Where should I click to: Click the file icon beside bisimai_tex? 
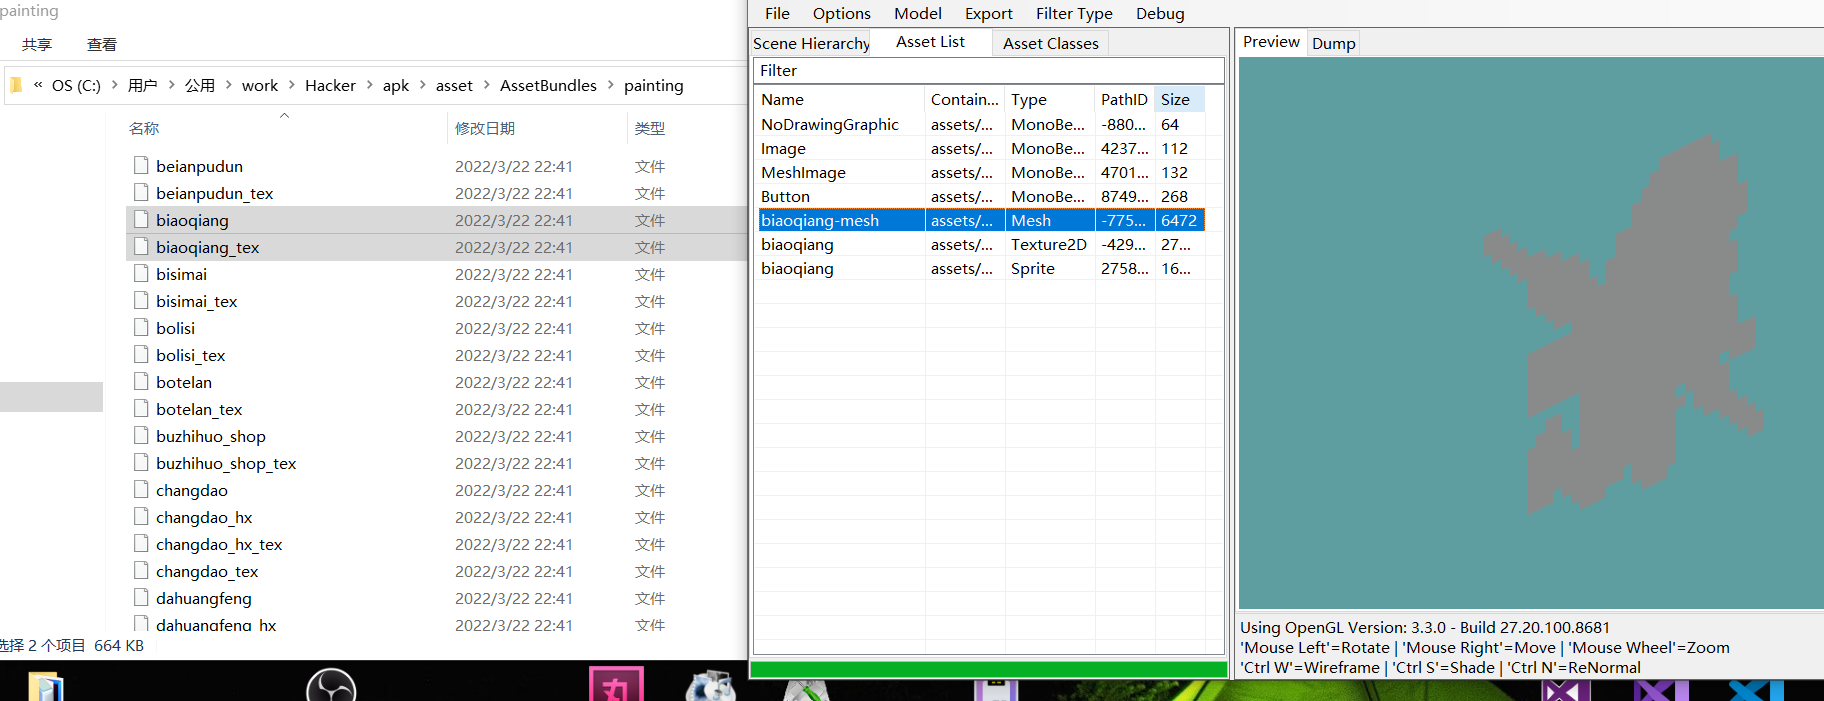pos(141,300)
